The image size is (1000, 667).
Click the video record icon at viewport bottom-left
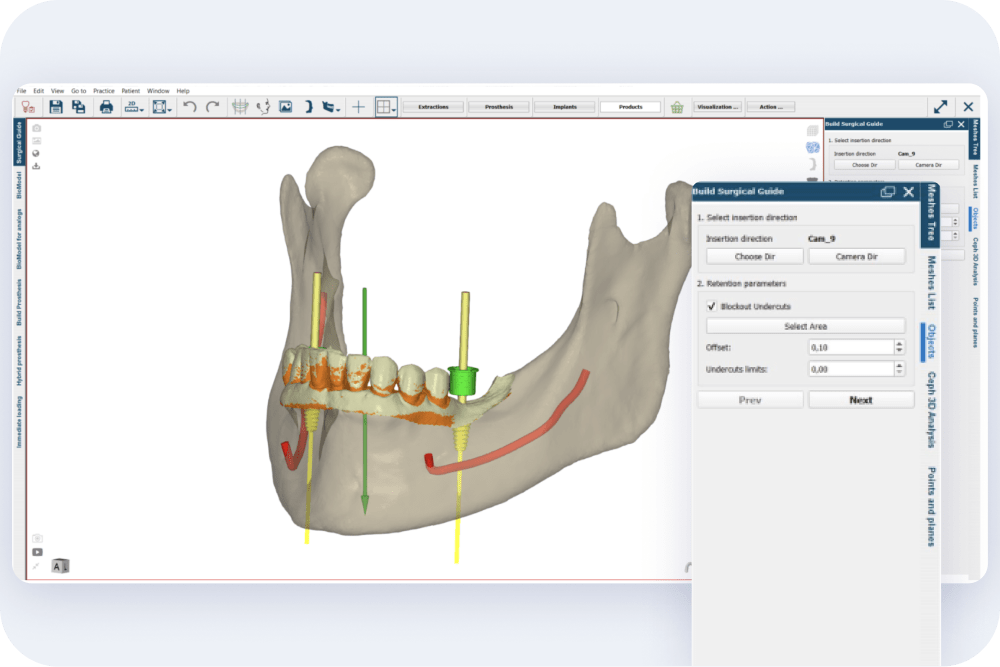[x=38, y=552]
